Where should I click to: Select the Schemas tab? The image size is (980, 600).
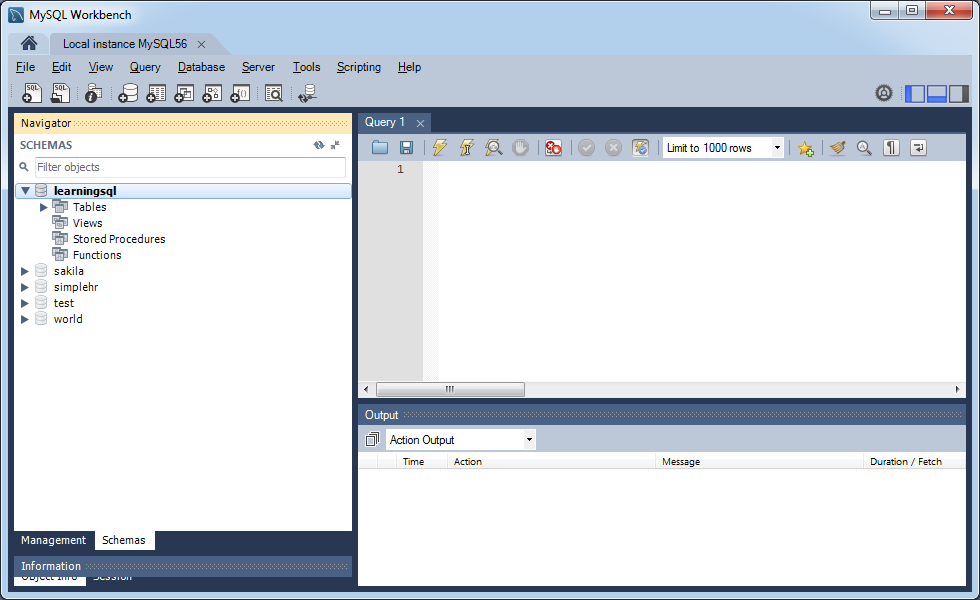pyautogui.click(x=124, y=540)
